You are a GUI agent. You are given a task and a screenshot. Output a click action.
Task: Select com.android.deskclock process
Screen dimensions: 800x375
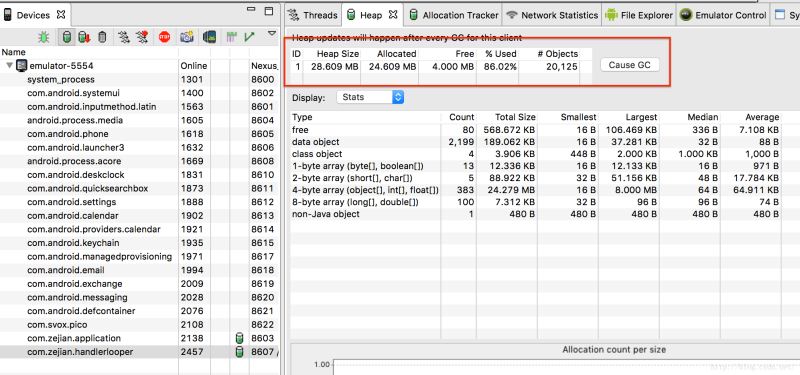[140, 174]
